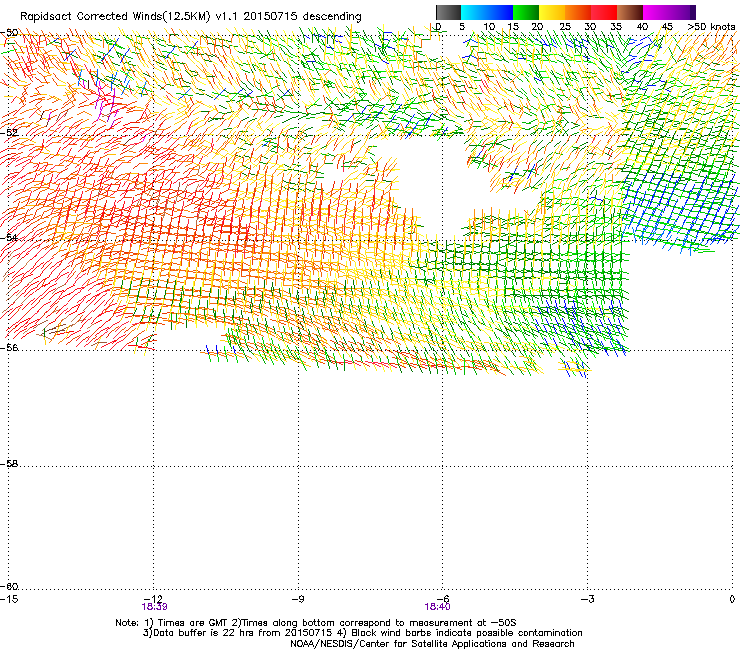Image resolution: width=740 pixels, height=650 pixels.
Task: Click the '-56' latitude axis label
Action: pos(9,347)
